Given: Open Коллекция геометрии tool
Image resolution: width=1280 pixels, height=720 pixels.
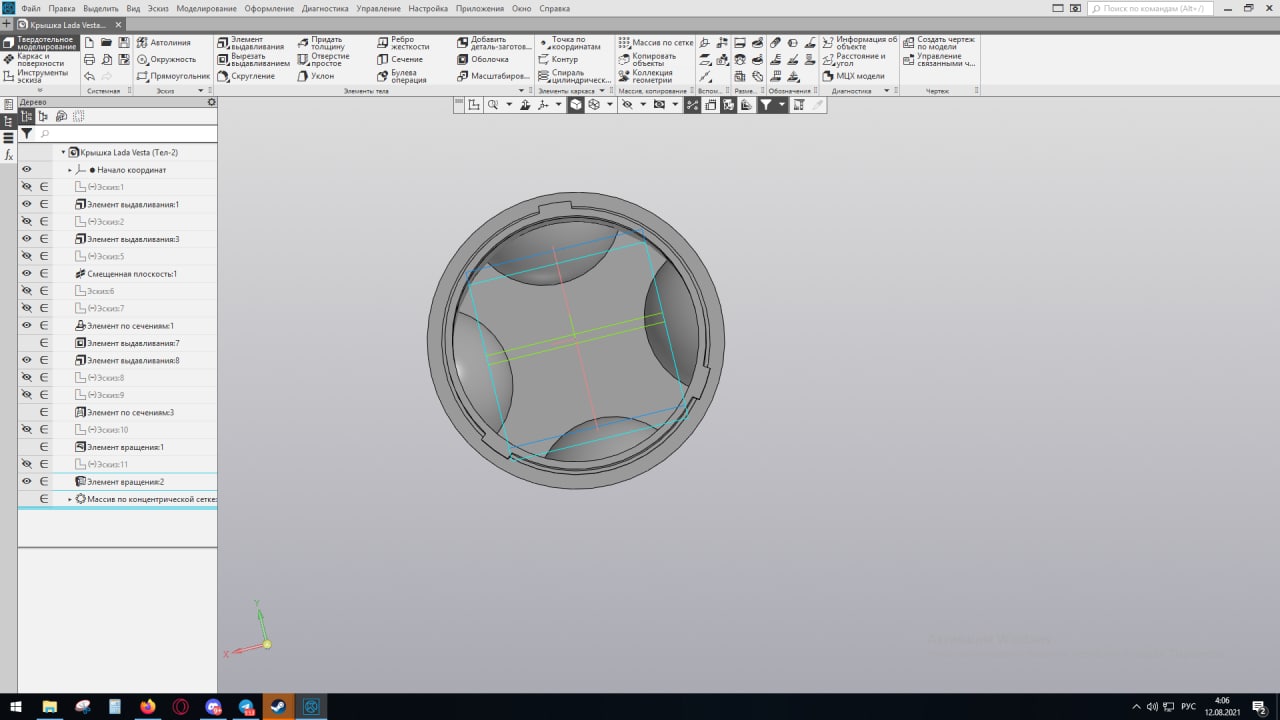Looking at the screenshot, I should [645, 76].
